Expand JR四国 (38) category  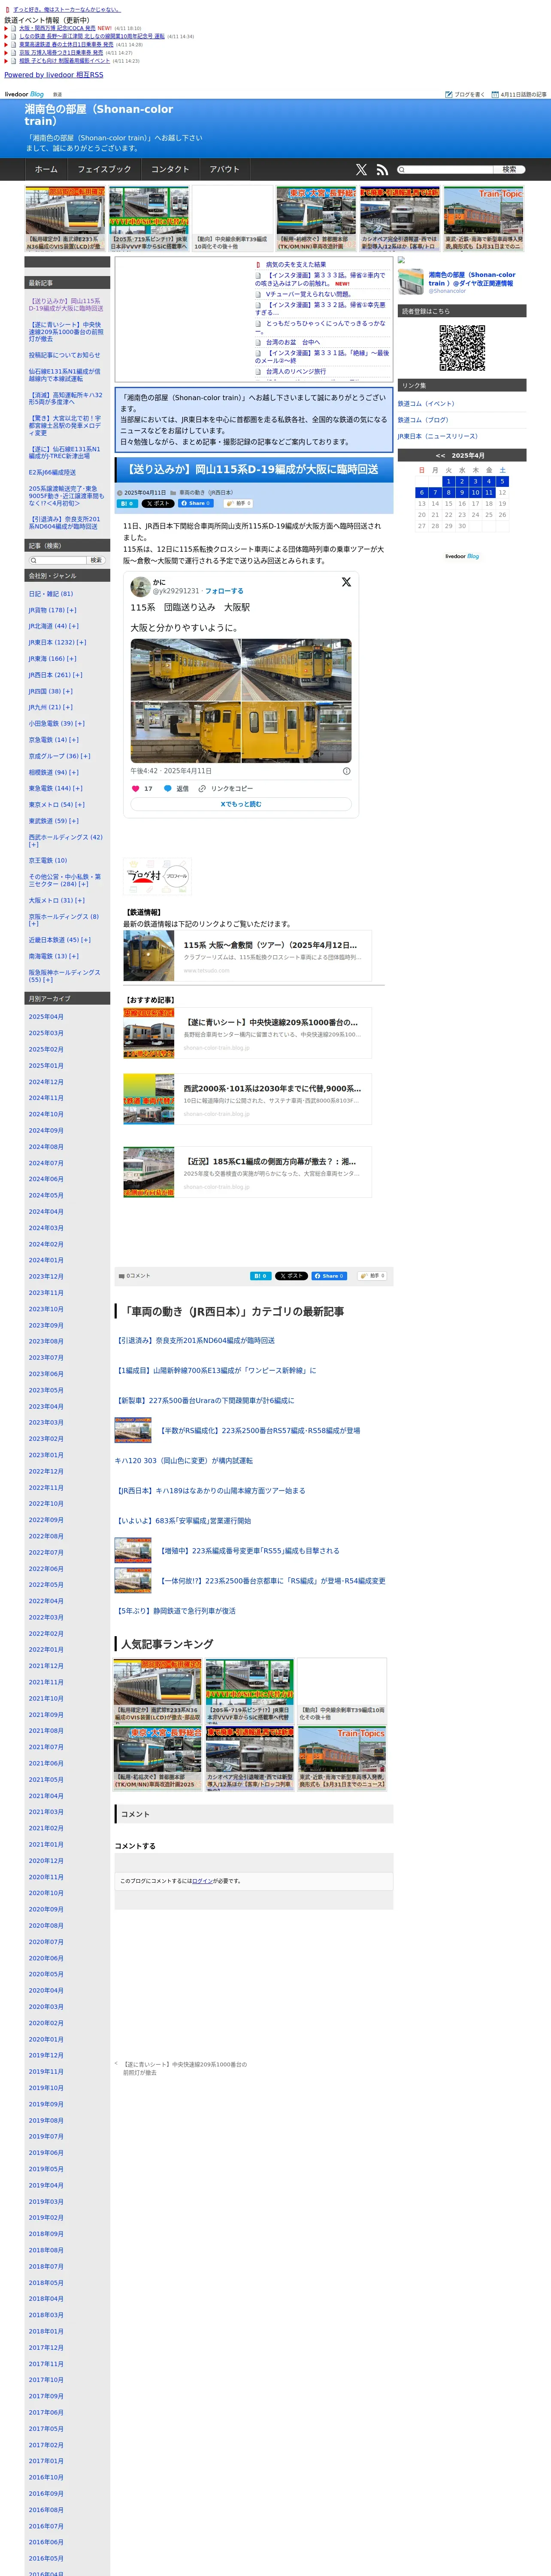[68, 691]
